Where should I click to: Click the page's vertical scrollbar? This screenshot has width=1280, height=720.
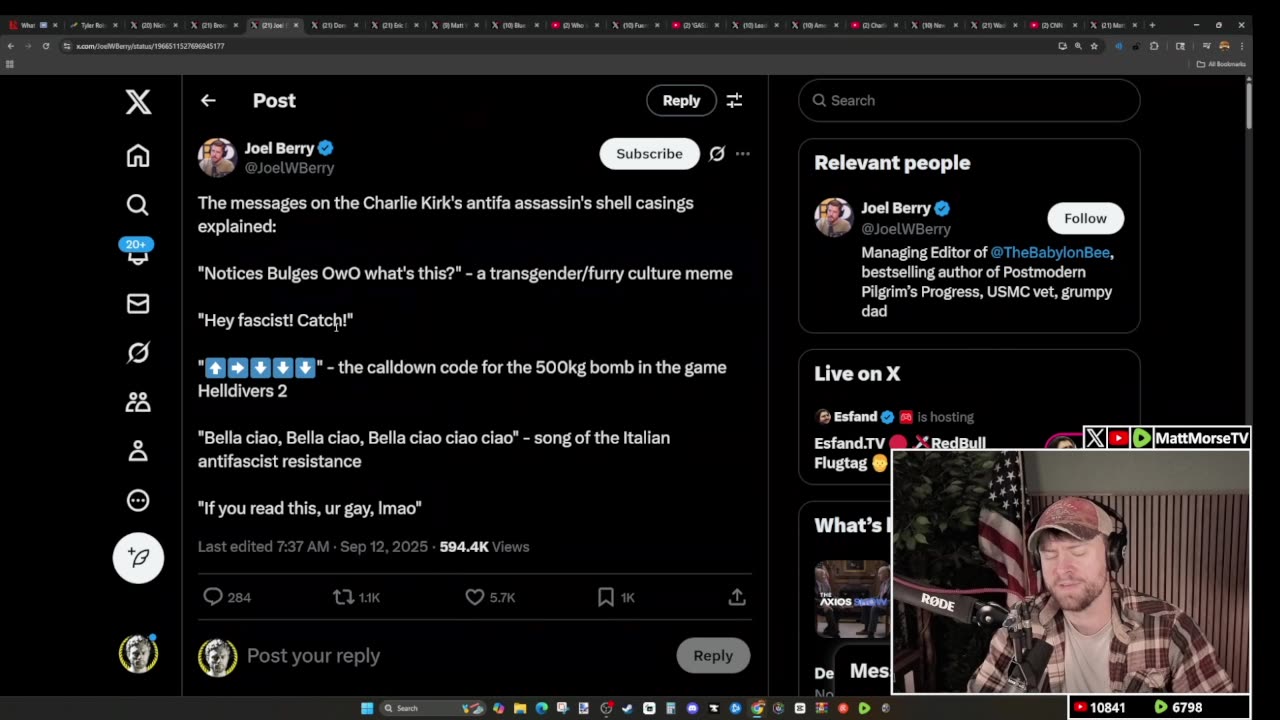[x=1249, y=104]
